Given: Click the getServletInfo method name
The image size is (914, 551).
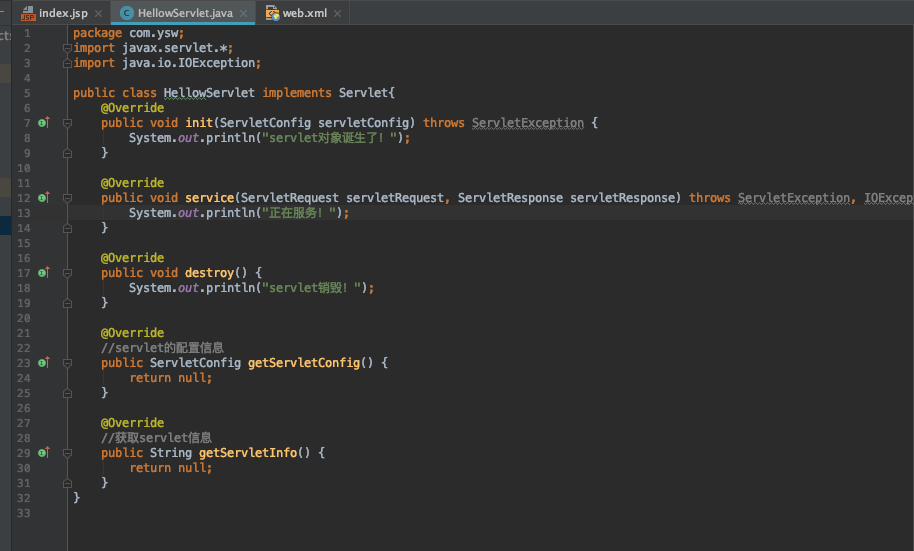Looking at the screenshot, I should coord(248,452).
